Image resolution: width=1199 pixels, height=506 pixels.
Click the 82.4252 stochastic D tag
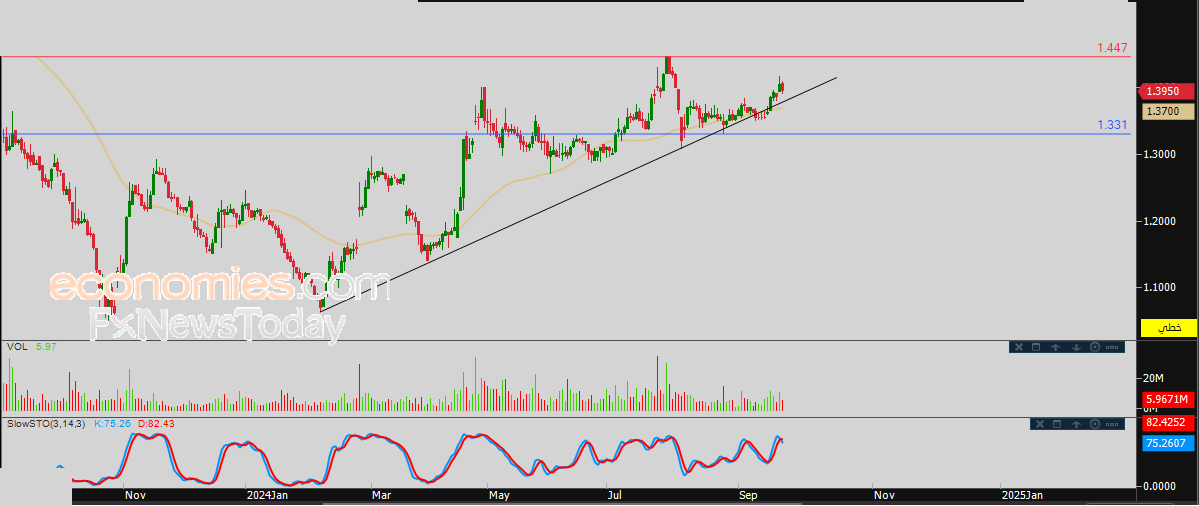click(1168, 421)
